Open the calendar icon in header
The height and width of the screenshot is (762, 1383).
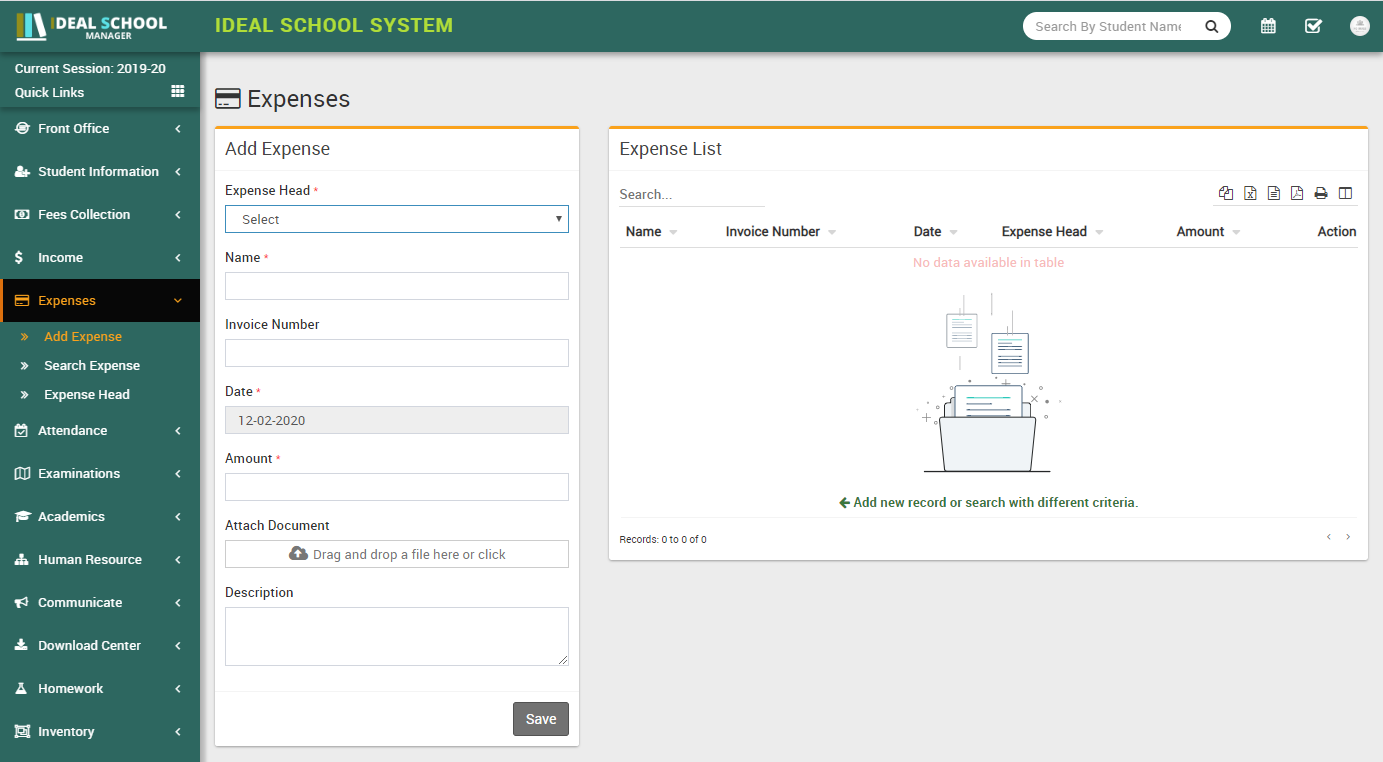click(x=1268, y=26)
